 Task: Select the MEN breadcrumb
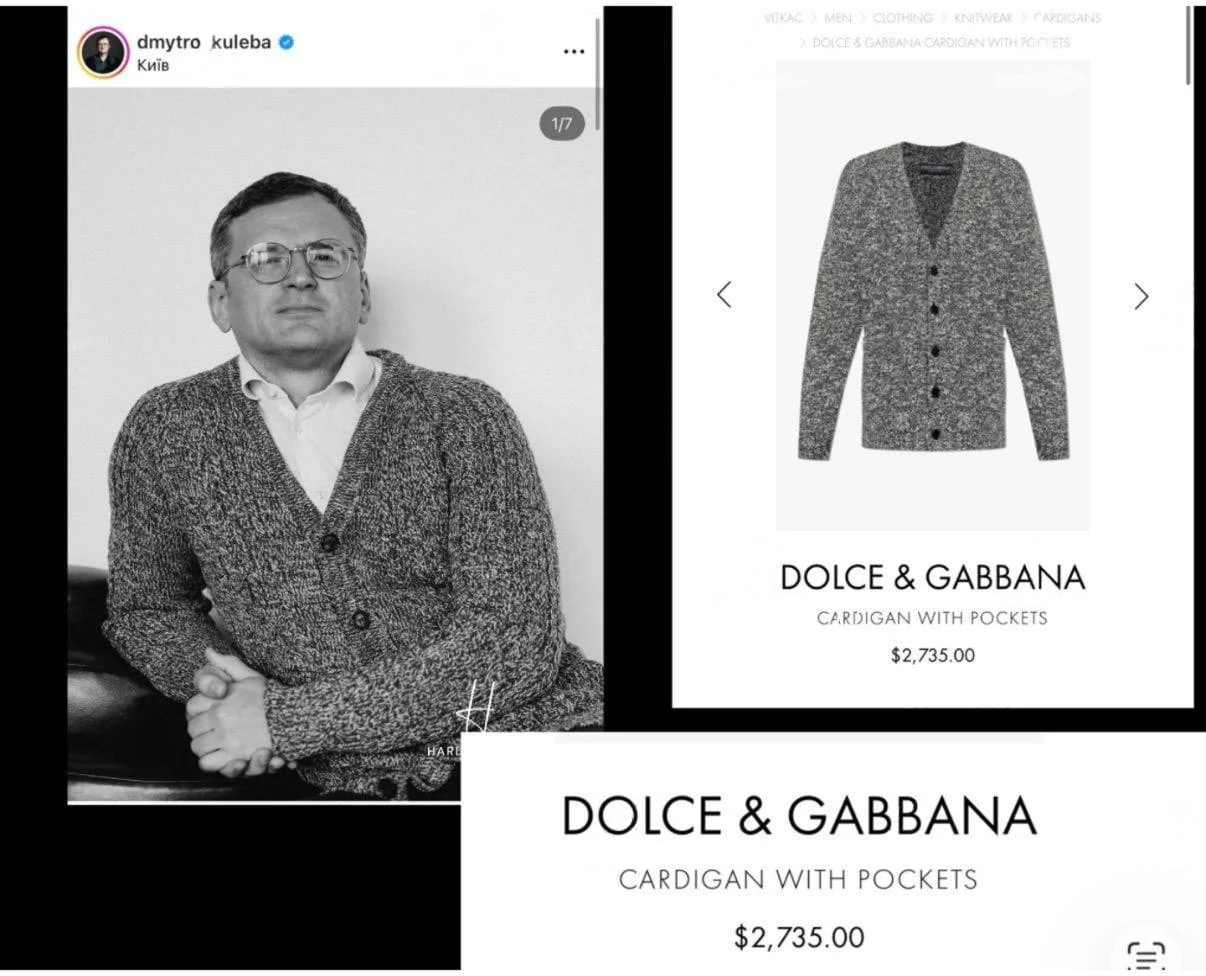[837, 18]
